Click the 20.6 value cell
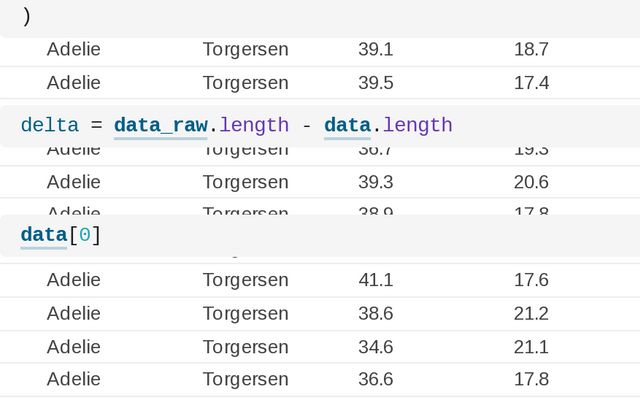640x400 pixels. tap(531, 182)
